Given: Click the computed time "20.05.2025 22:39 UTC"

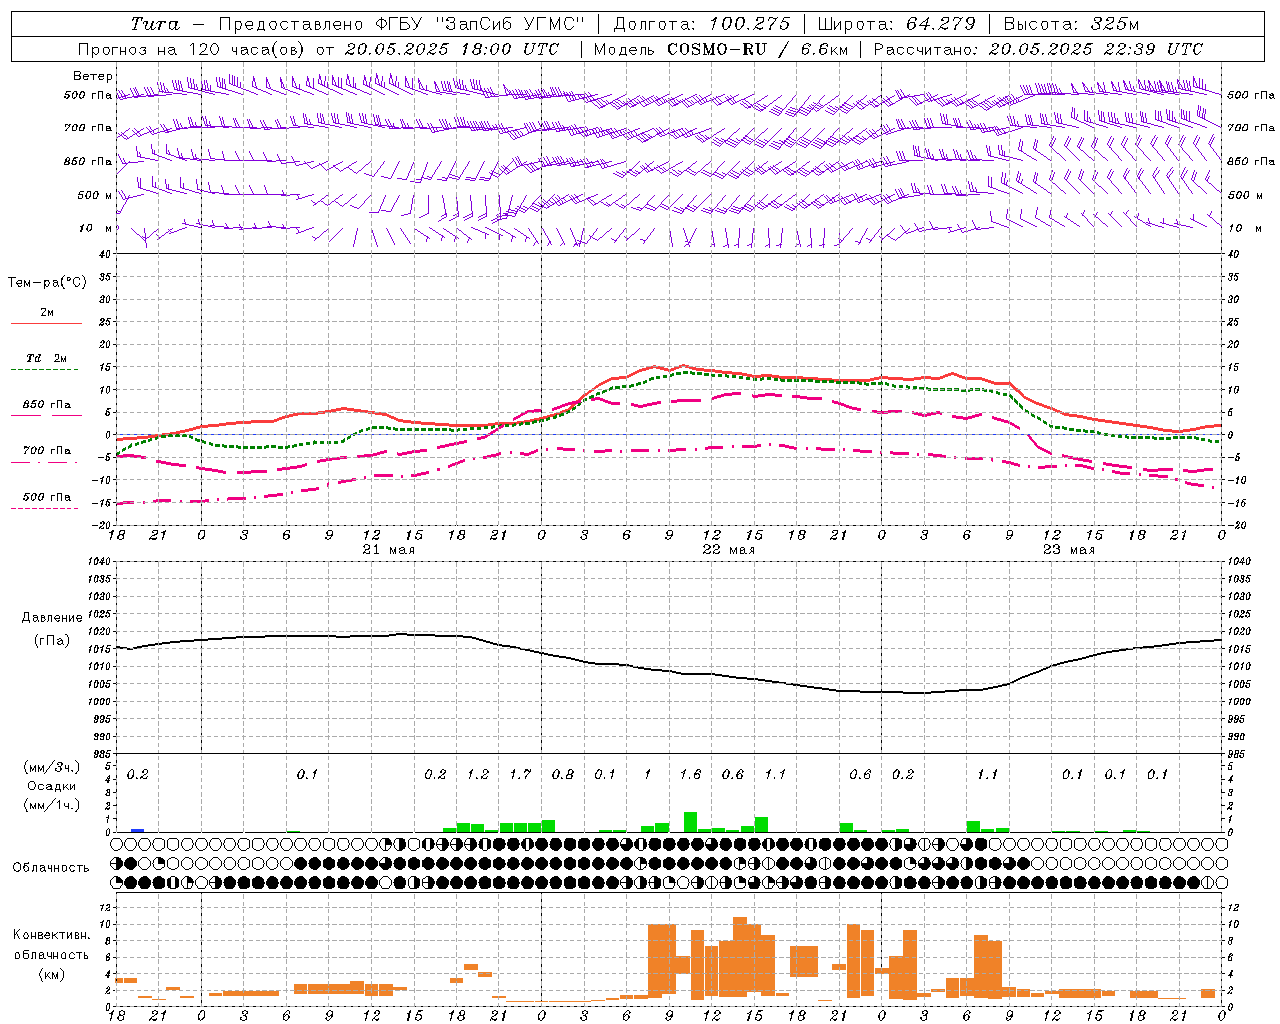Looking at the screenshot, I should tap(1096, 49).
